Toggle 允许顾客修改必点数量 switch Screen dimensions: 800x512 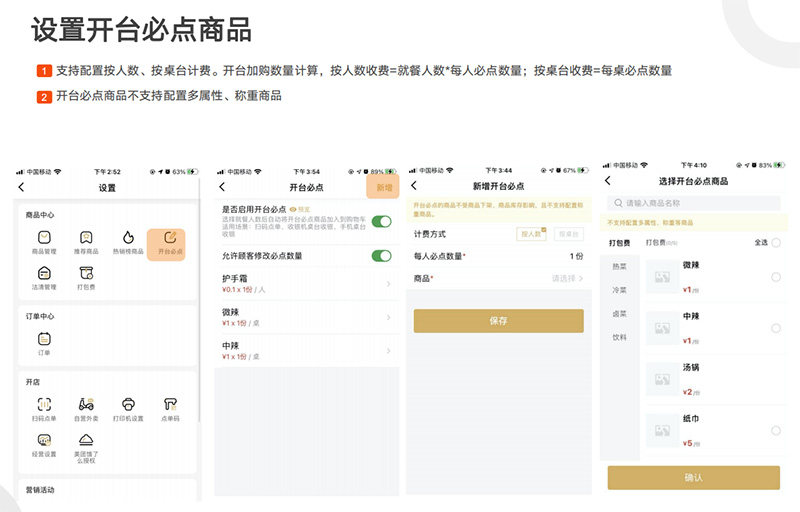click(381, 256)
